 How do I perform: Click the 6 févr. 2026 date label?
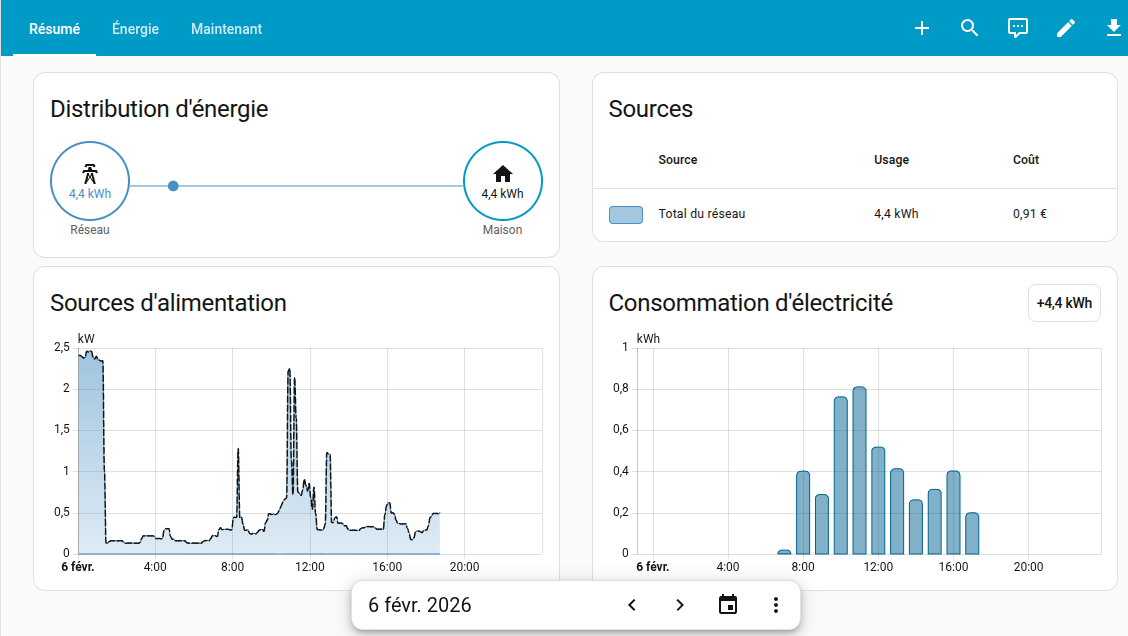tap(420, 605)
